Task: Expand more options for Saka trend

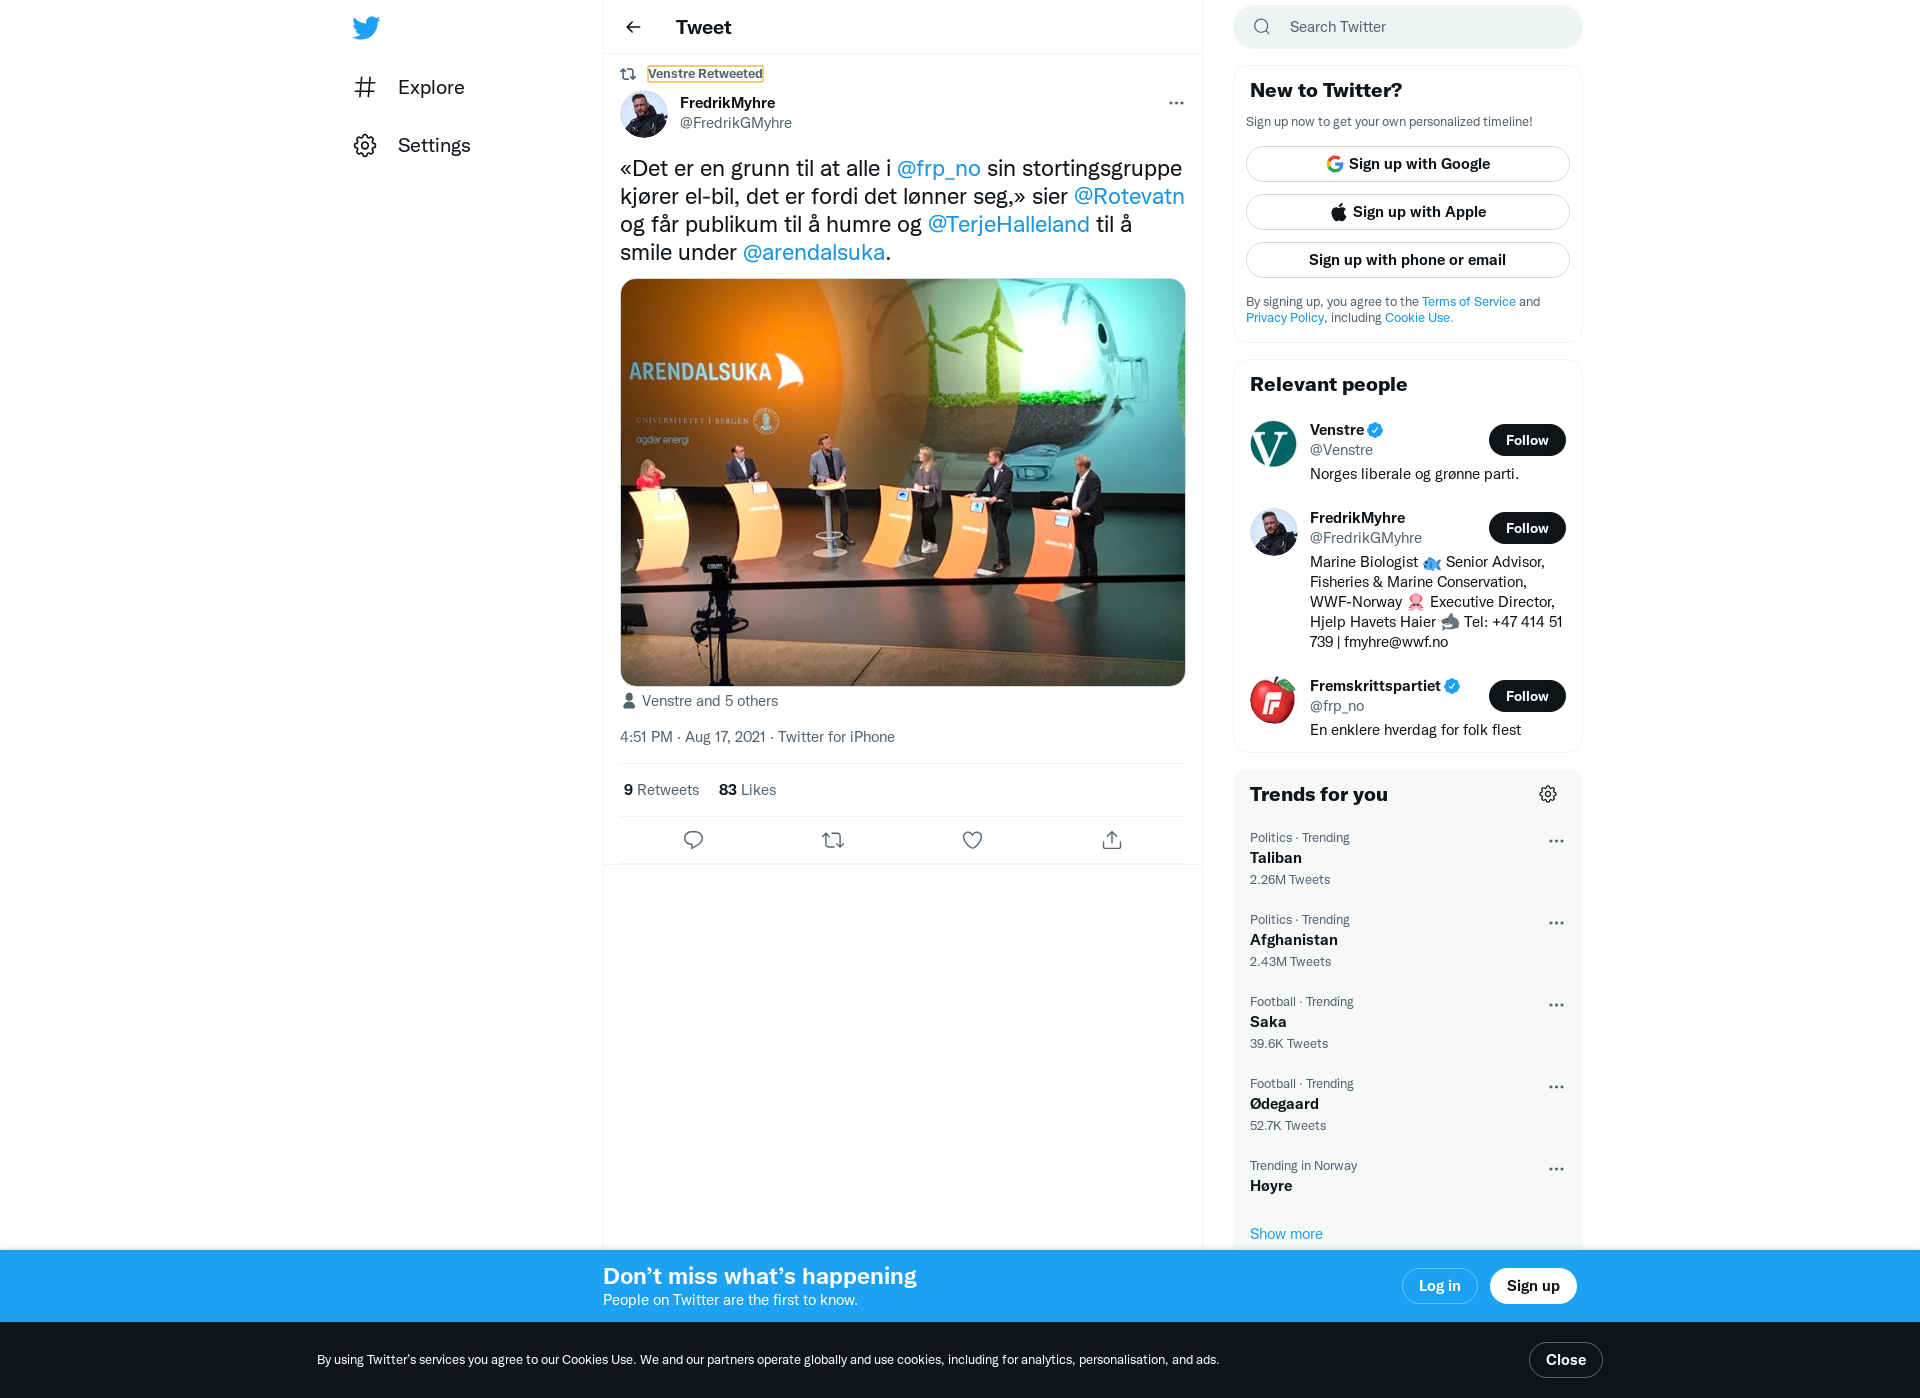Action: [1556, 1005]
